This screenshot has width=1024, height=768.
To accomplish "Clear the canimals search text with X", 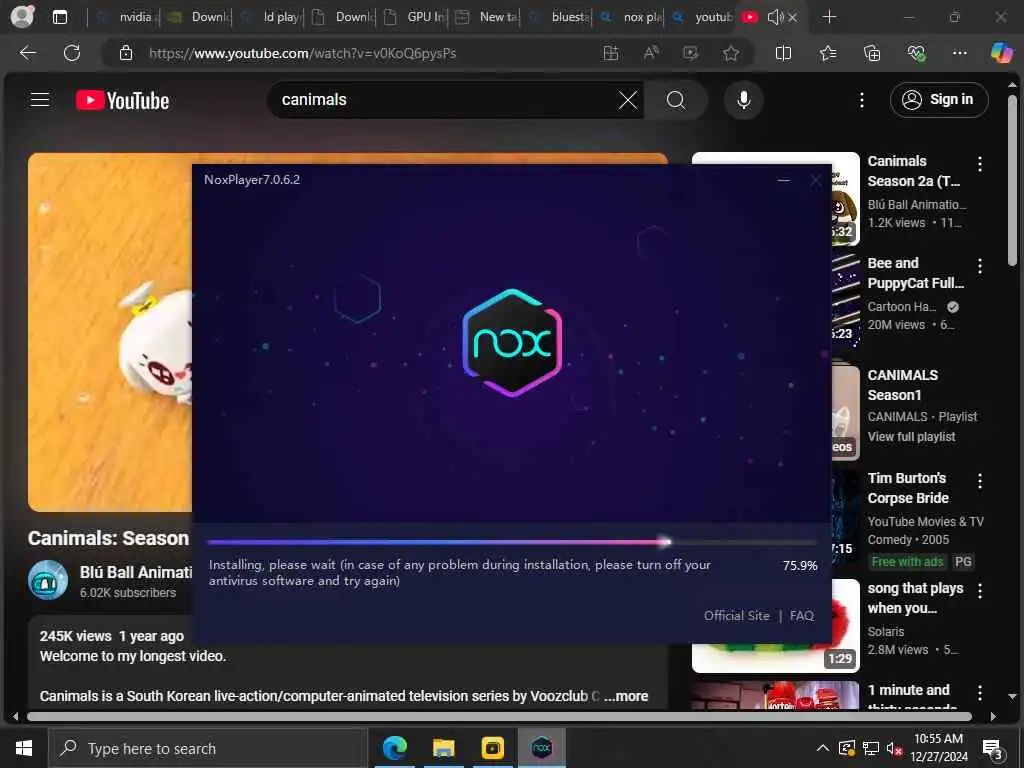I will tap(628, 100).
